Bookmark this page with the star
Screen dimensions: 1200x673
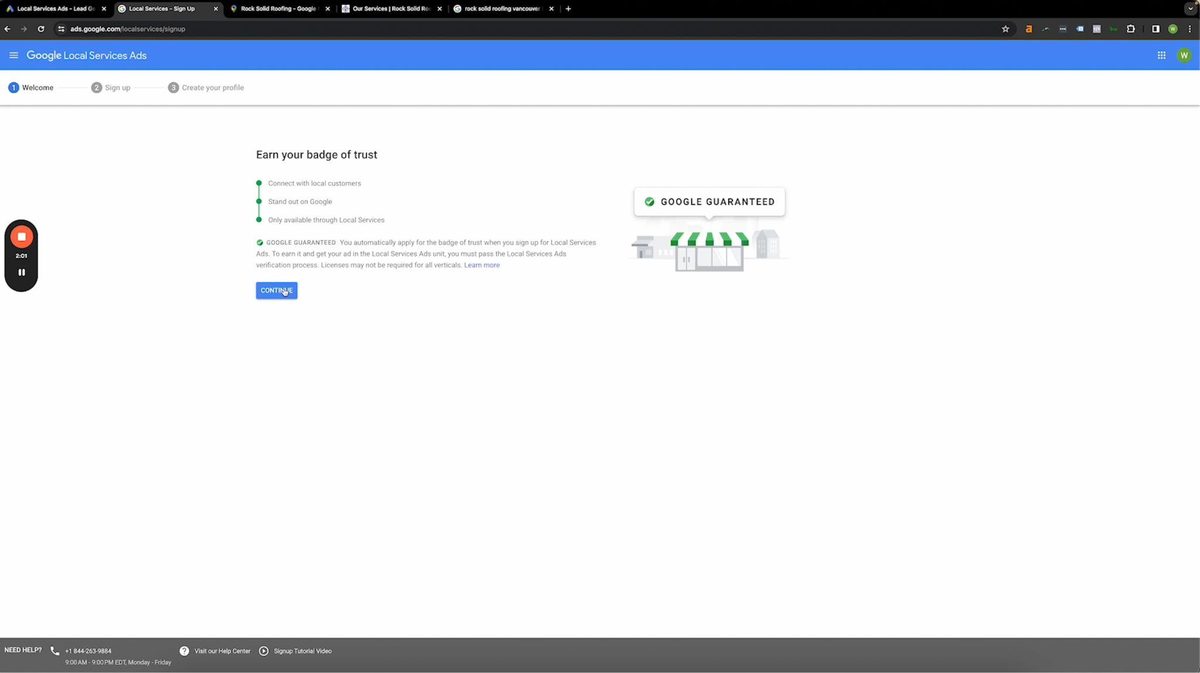pos(1005,29)
